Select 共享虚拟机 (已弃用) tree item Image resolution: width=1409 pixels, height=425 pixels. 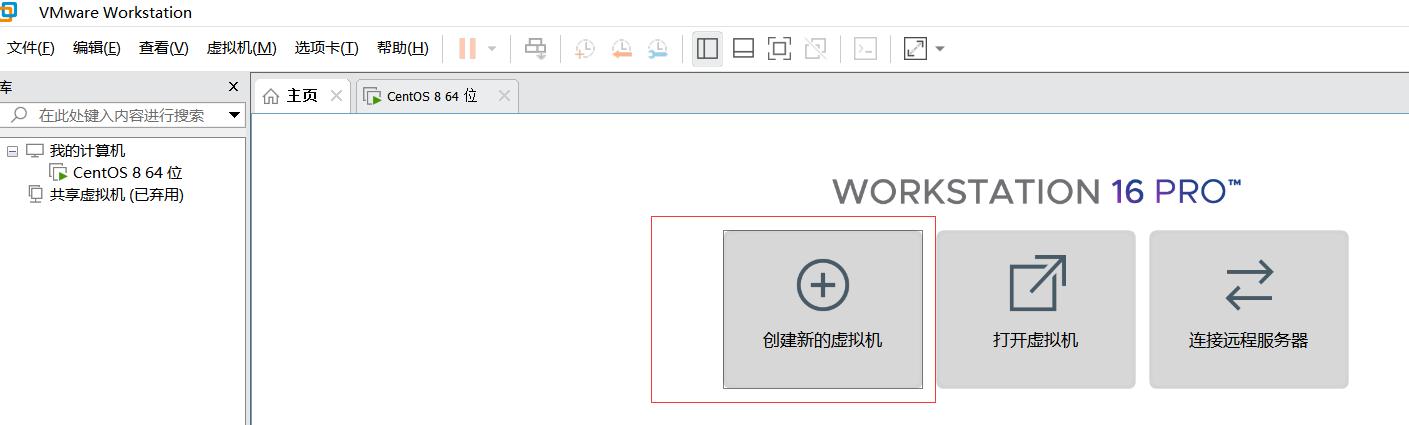[x=117, y=195]
